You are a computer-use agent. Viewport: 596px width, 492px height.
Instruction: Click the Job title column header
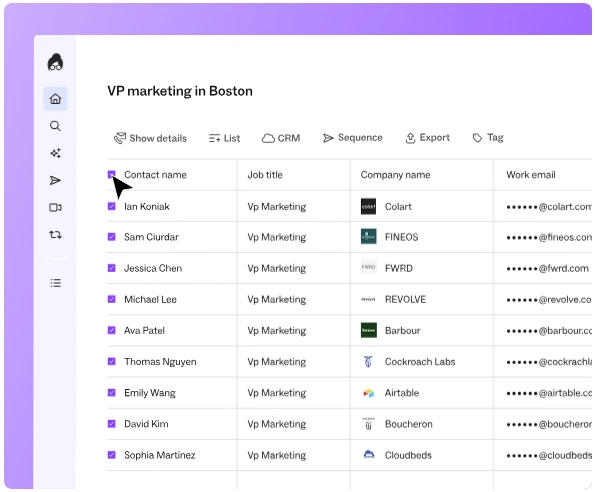tap(265, 175)
